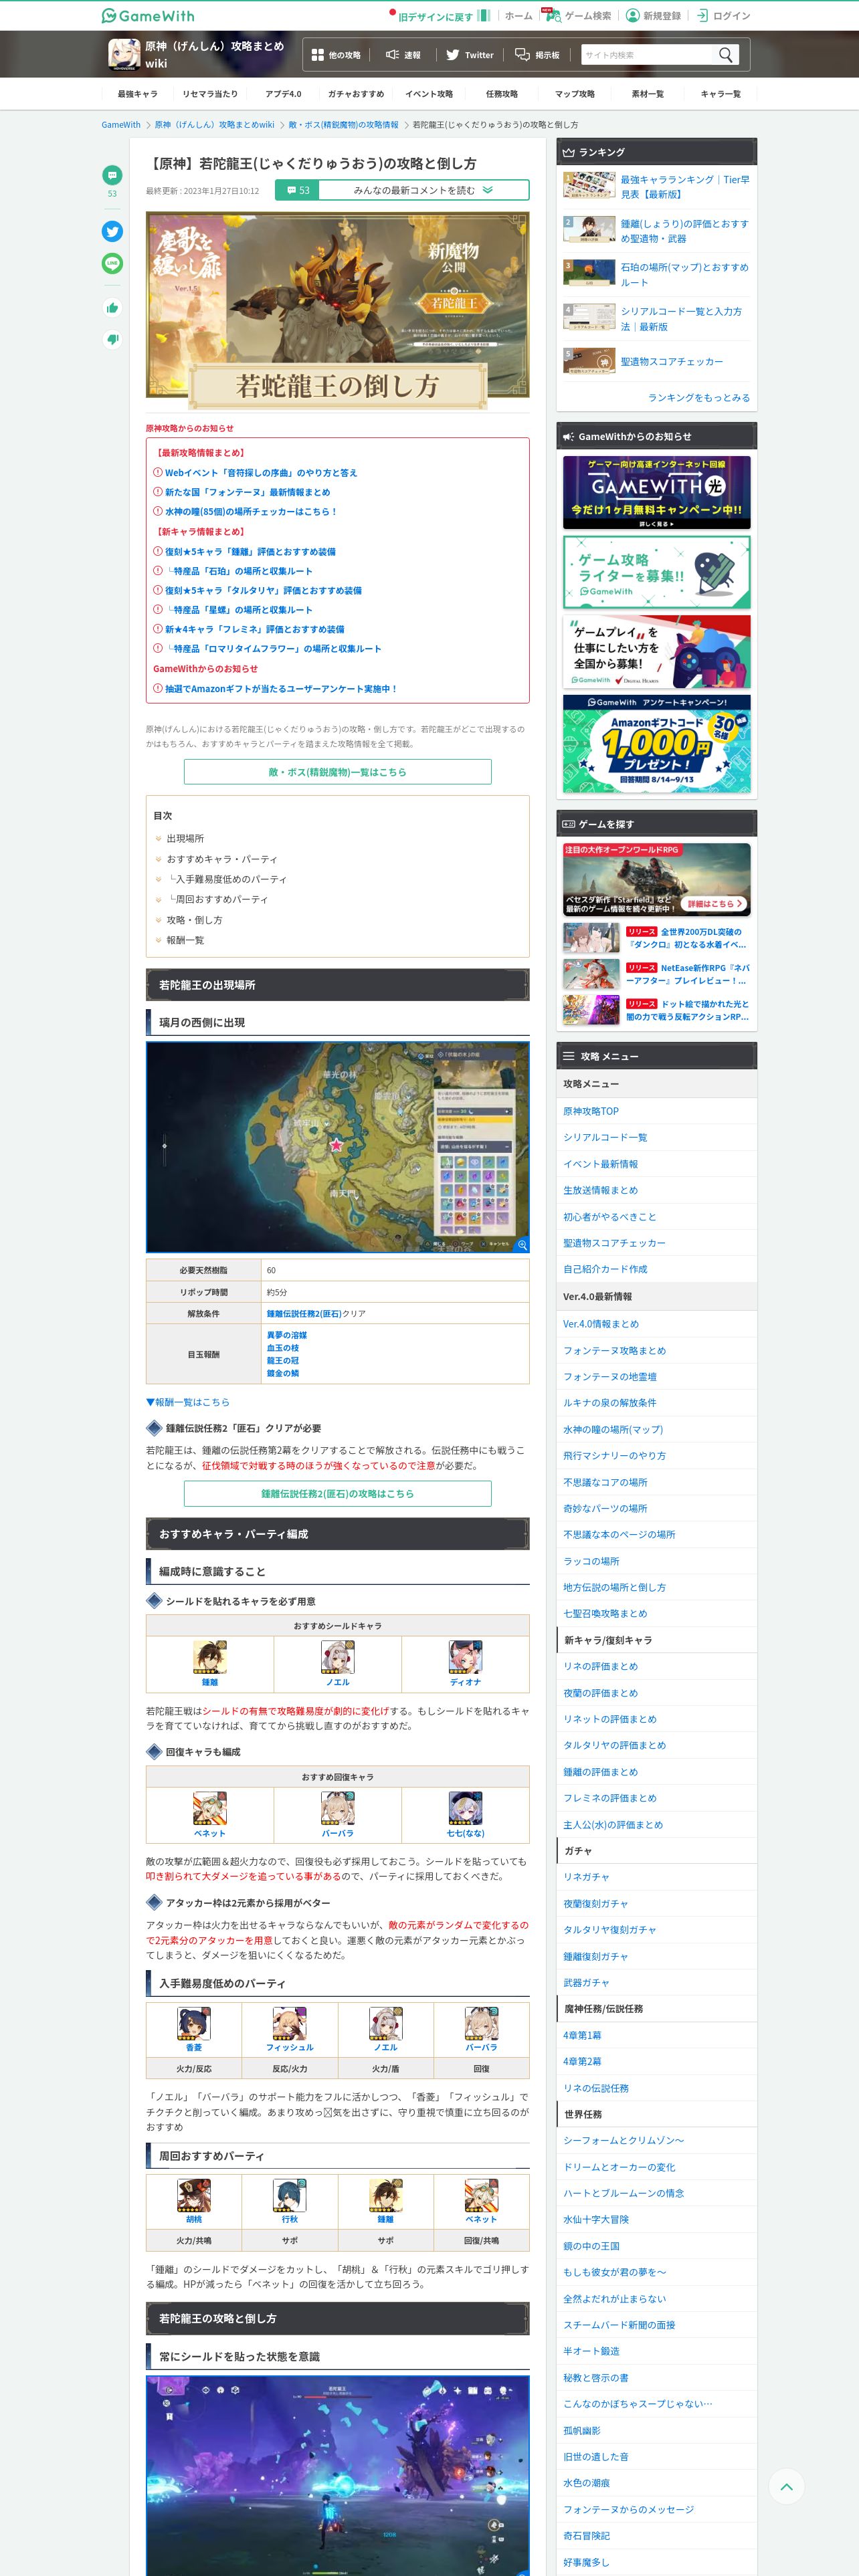Enlarge the map with magnifier icon
The height and width of the screenshot is (2576, 859).
(x=521, y=1244)
